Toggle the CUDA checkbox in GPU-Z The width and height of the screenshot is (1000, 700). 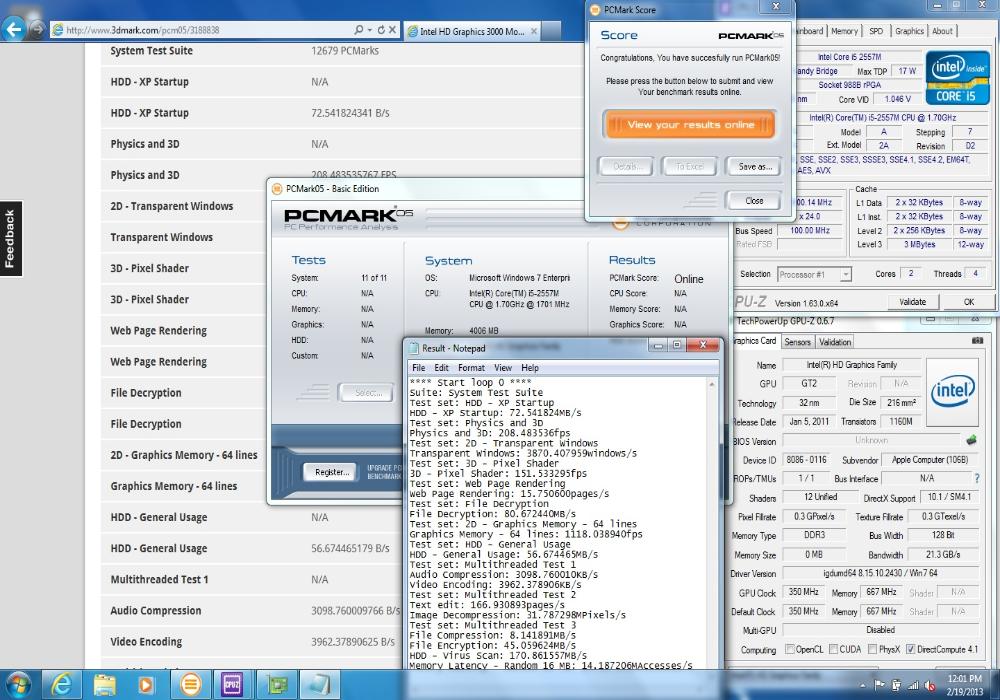pos(833,650)
